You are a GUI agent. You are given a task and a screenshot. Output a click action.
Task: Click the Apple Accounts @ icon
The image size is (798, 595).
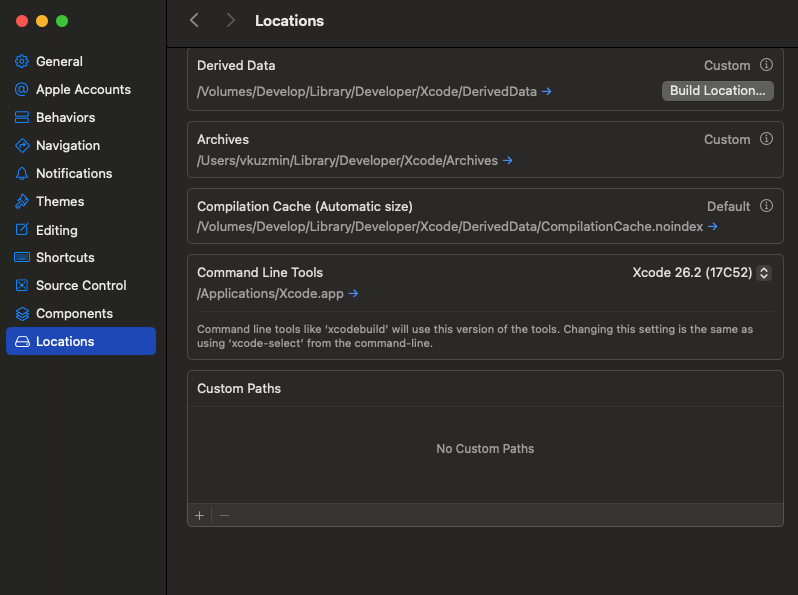pos(21,90)
